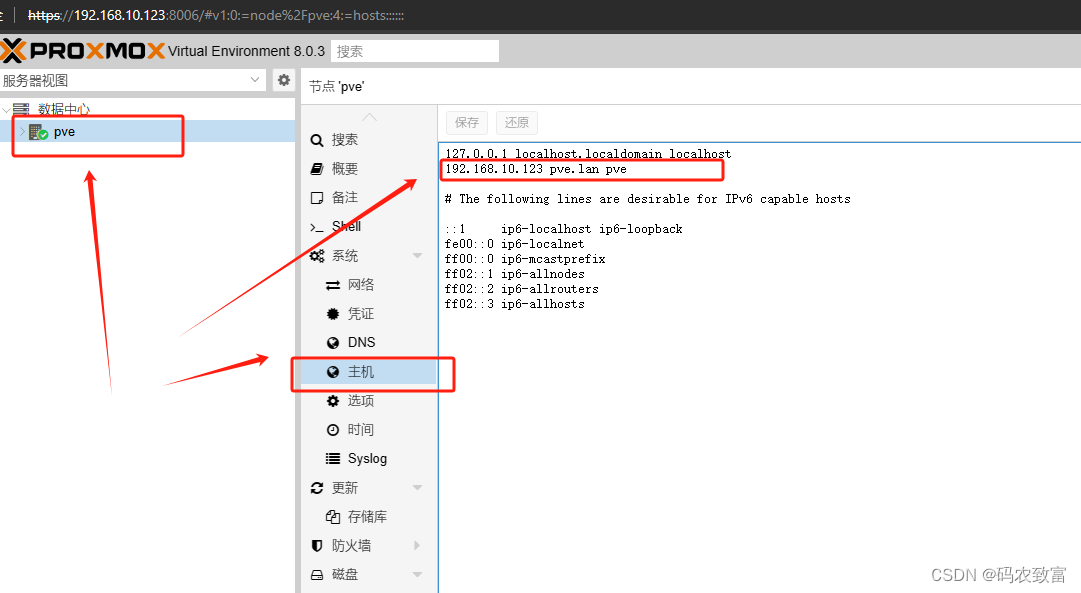Open the 存储库 repositories page

point(369,516)
